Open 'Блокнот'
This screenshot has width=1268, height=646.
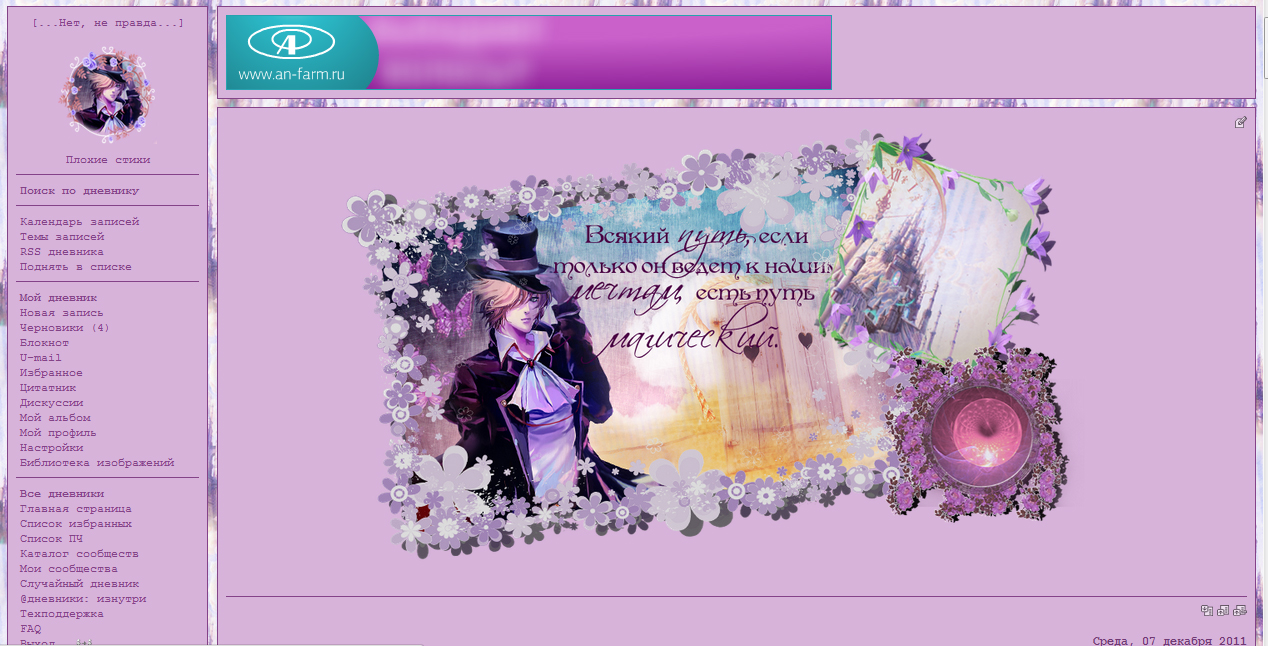tap(44, 342)
